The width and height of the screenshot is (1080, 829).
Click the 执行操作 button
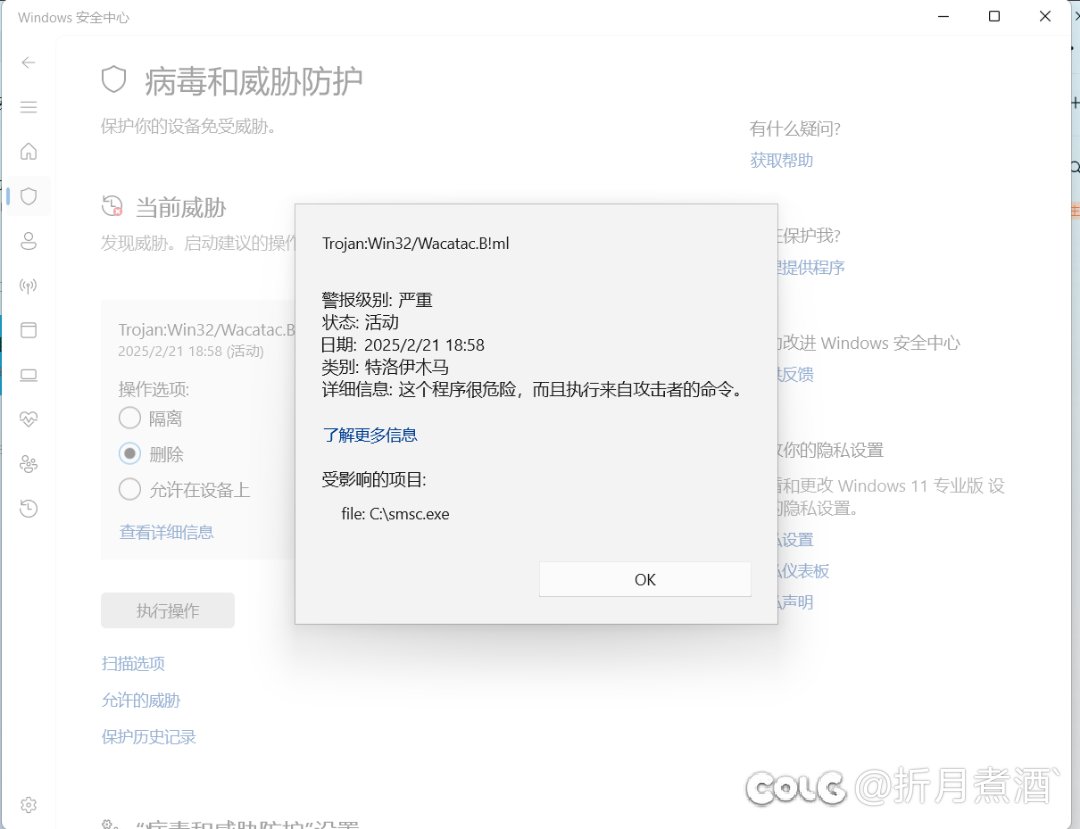coord(167,611)
